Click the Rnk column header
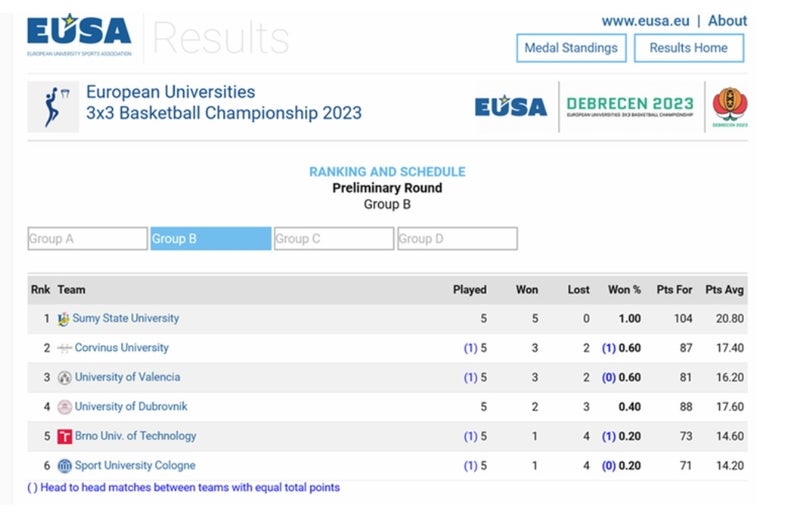800x515 pixels. pyautogui.click(x=40, y=290)
